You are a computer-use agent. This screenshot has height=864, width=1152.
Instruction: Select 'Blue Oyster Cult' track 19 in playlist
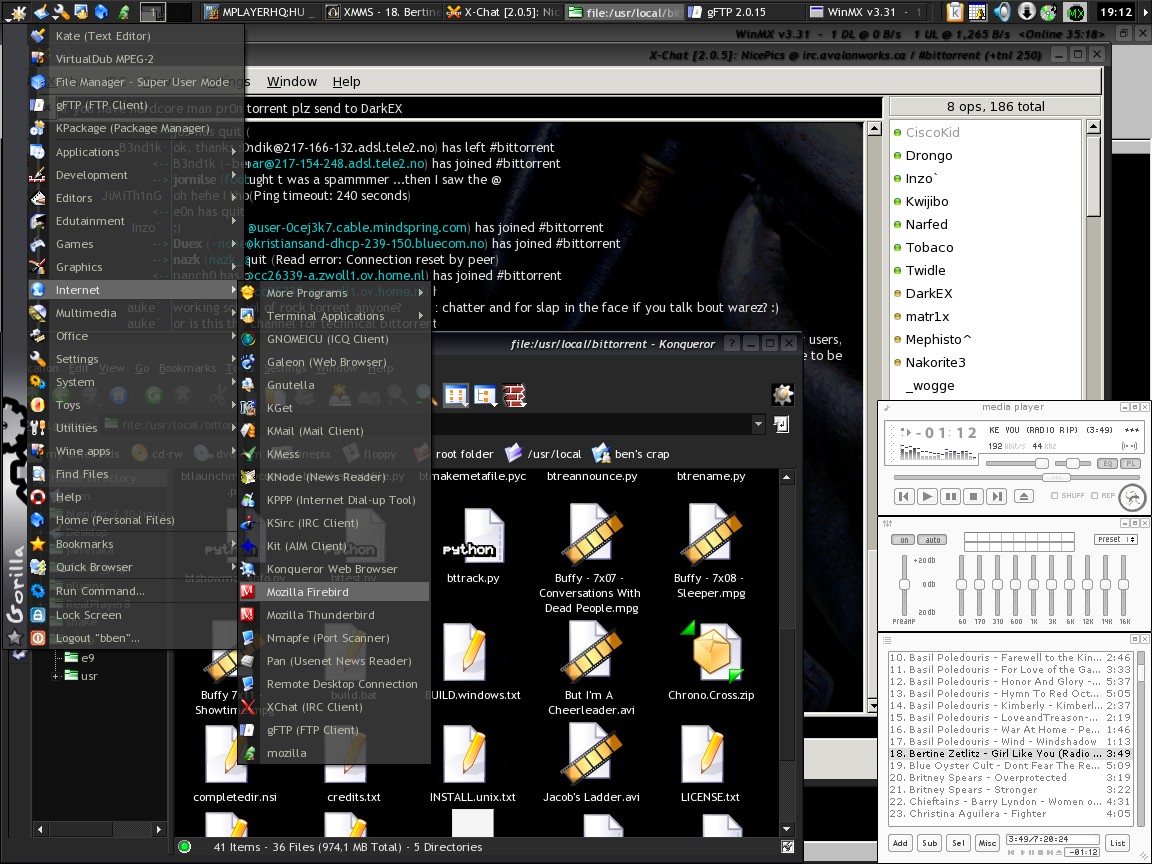point(1010,766)
